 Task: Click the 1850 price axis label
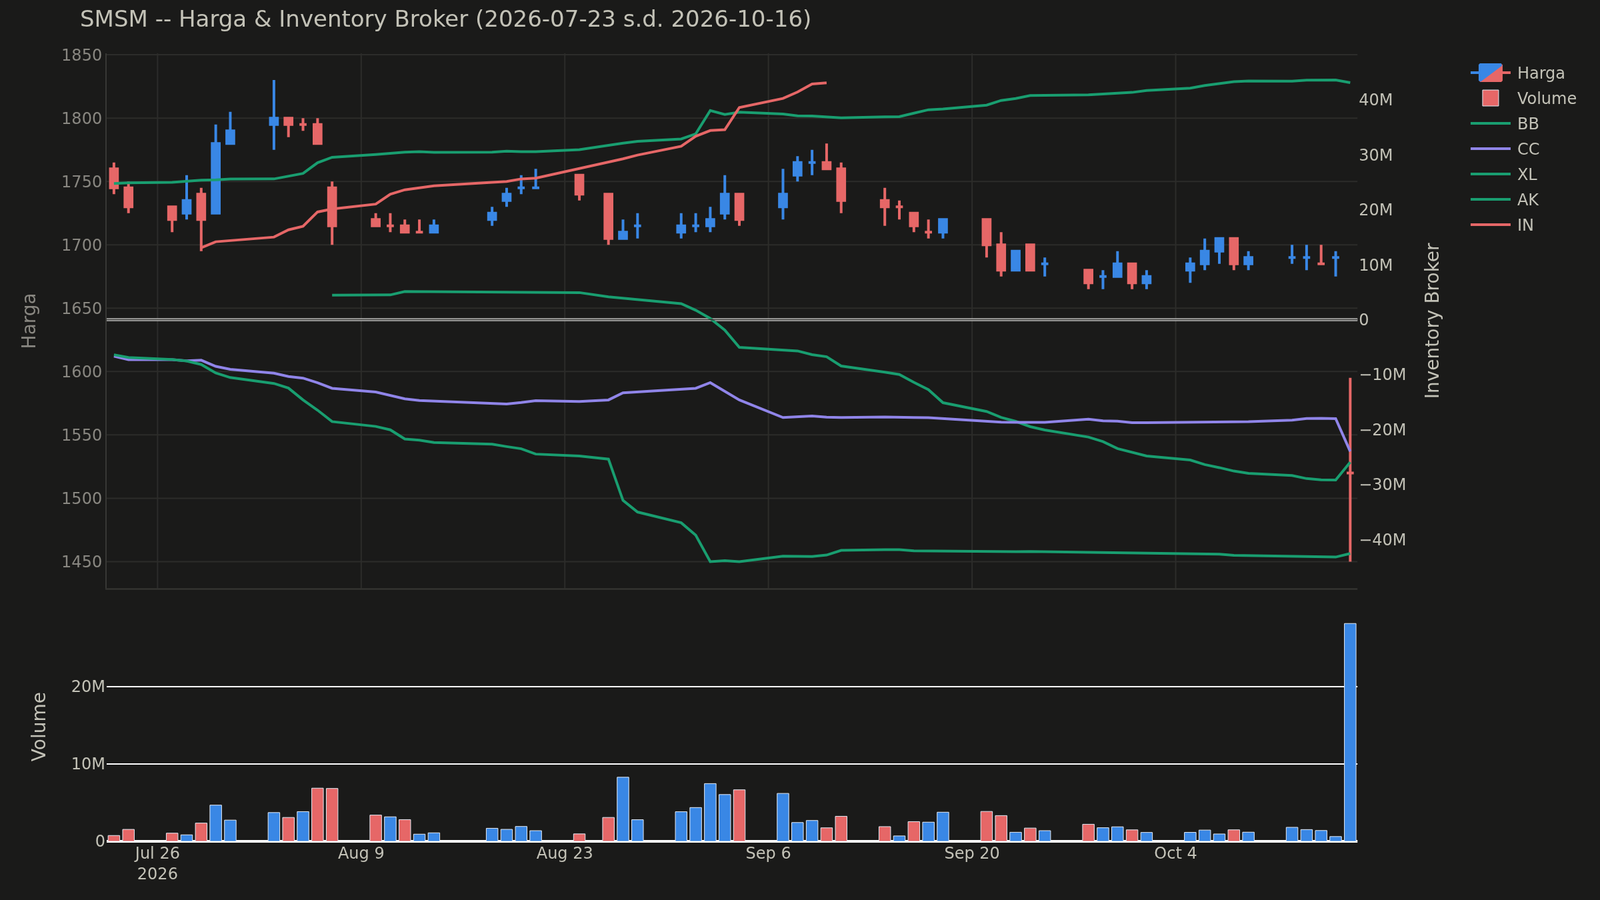pyautogui.click(x=82, y=55)
